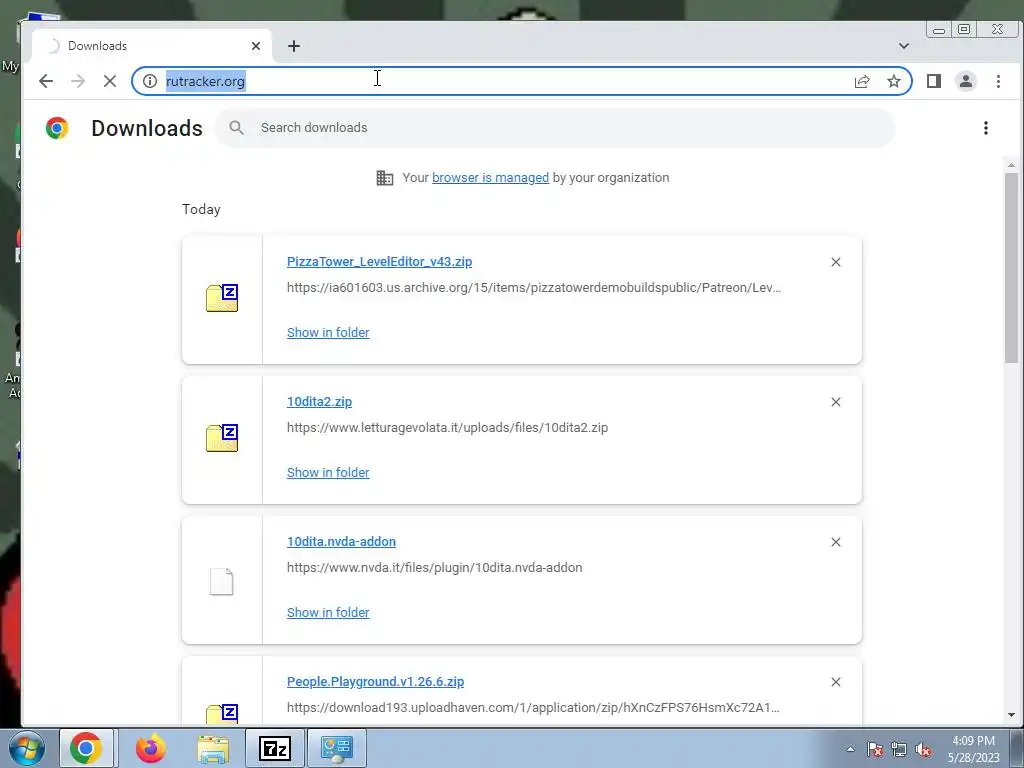Close the Downloads tab
1024x768 pixels.
(256, 46)
